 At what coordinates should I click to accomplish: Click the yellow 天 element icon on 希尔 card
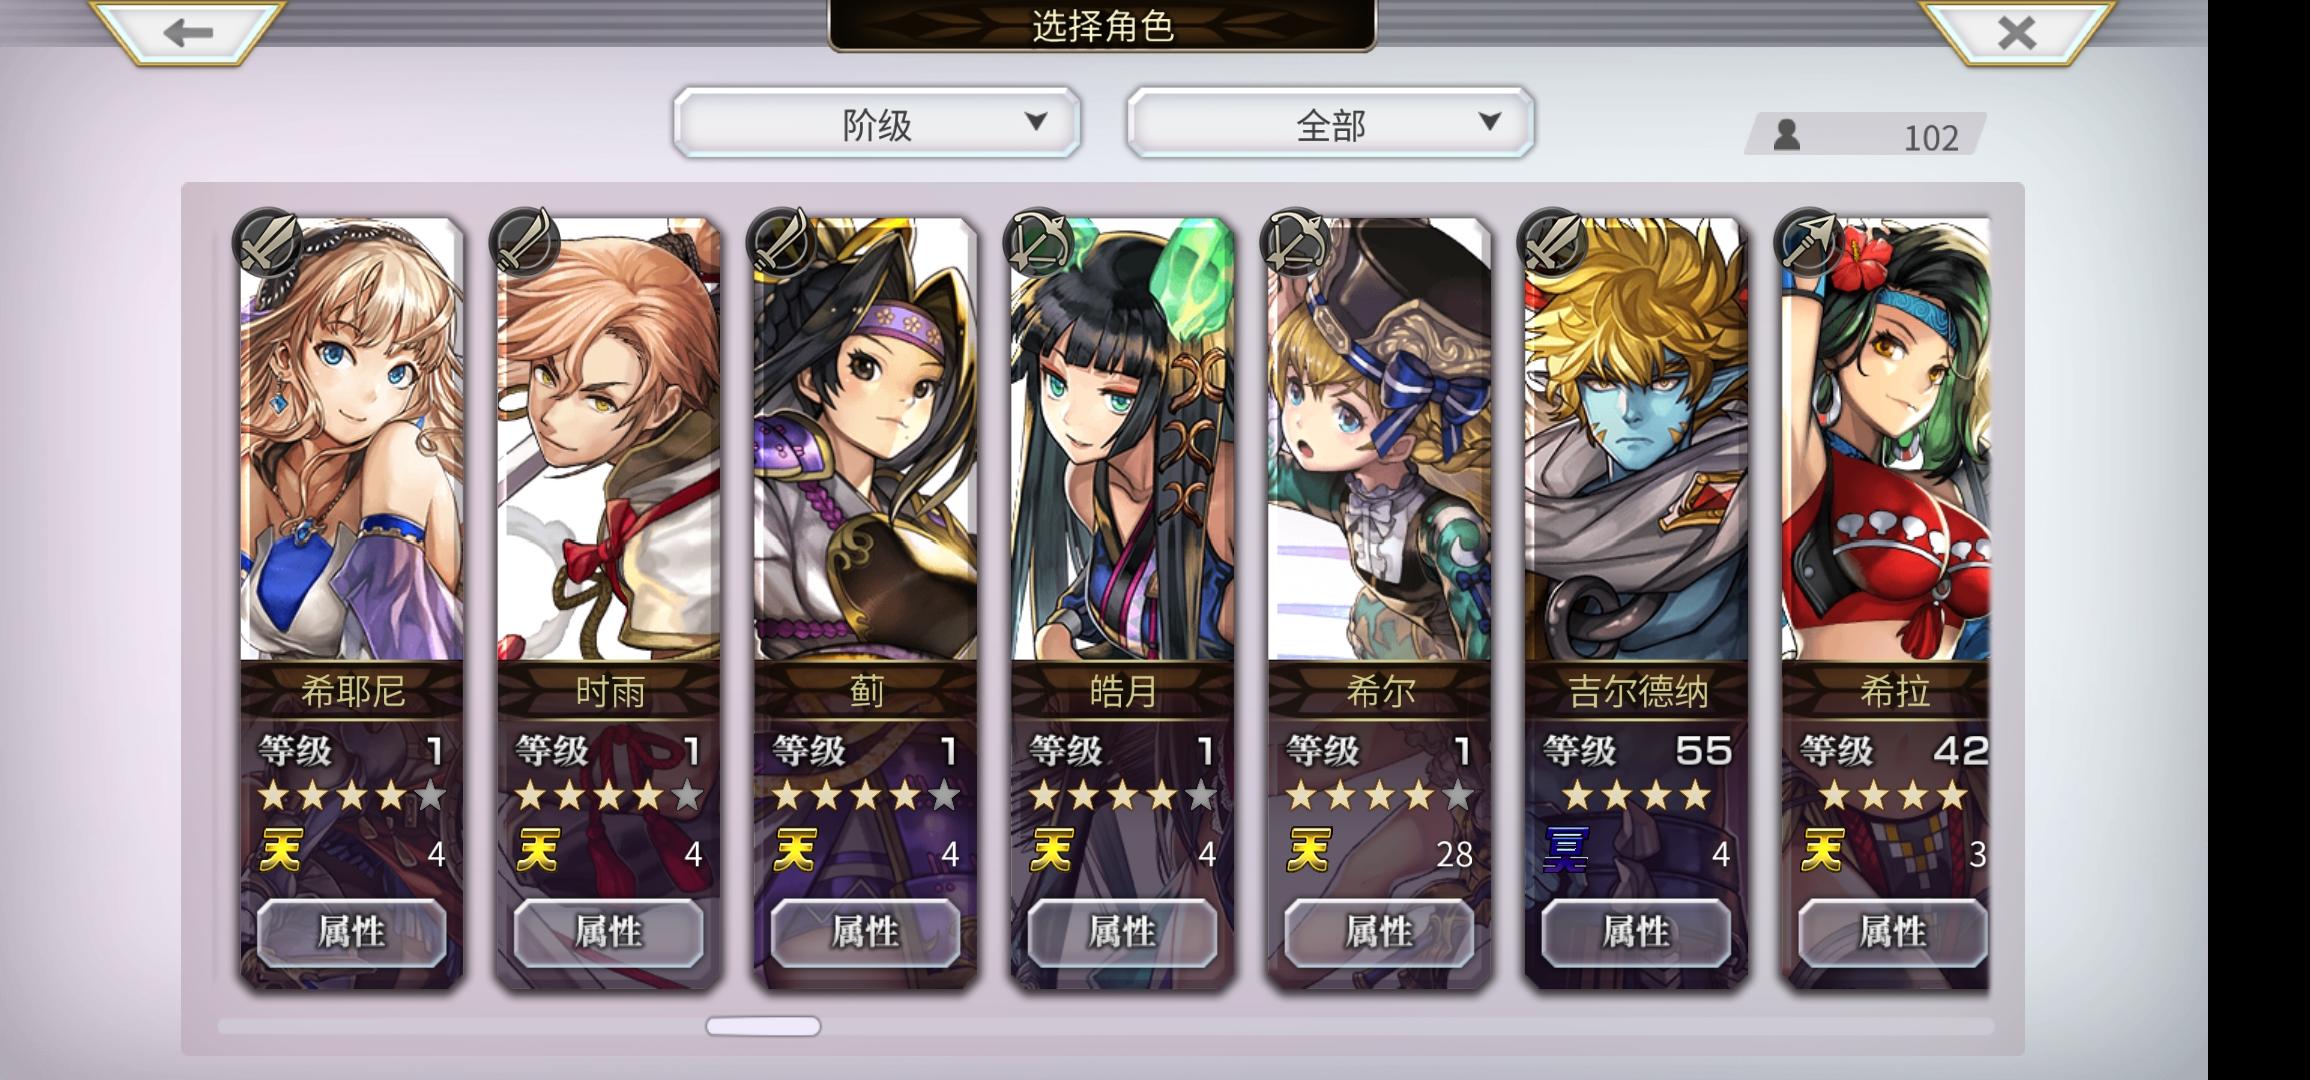tap(1309, 850)
